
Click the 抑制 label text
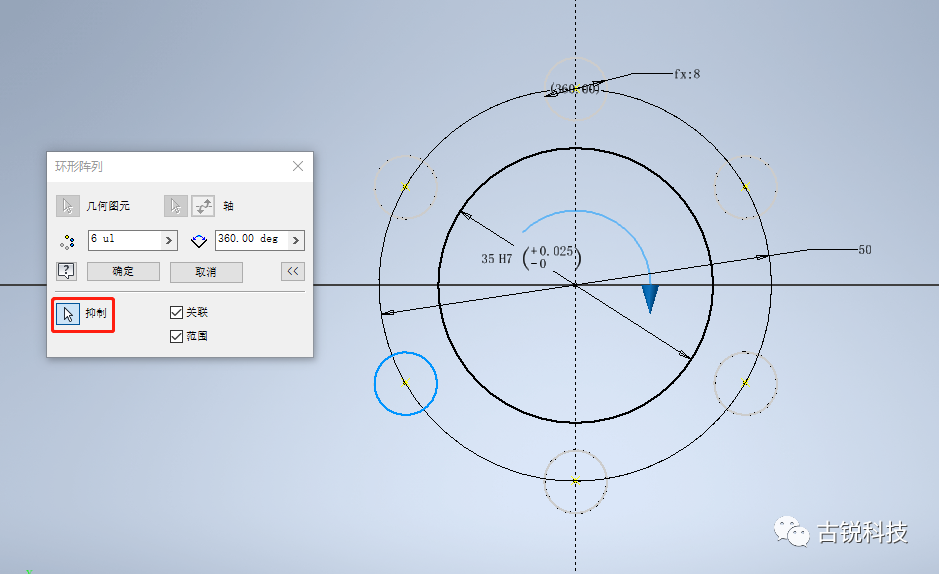click(x=96, y=313)
